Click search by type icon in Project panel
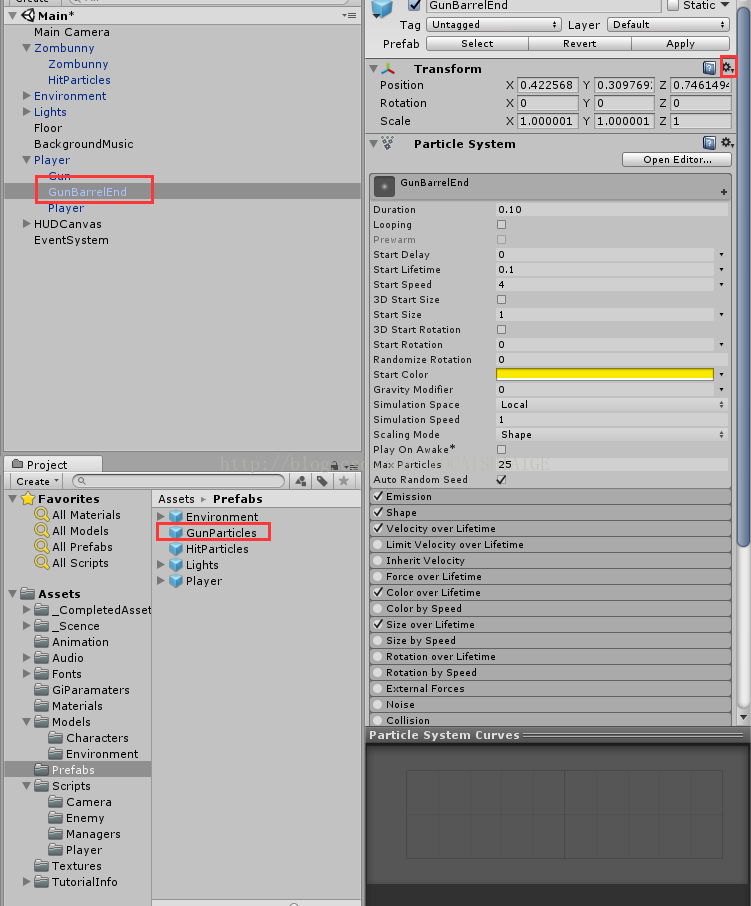Screen dimensions: 751x906 [x=300, y=481]
